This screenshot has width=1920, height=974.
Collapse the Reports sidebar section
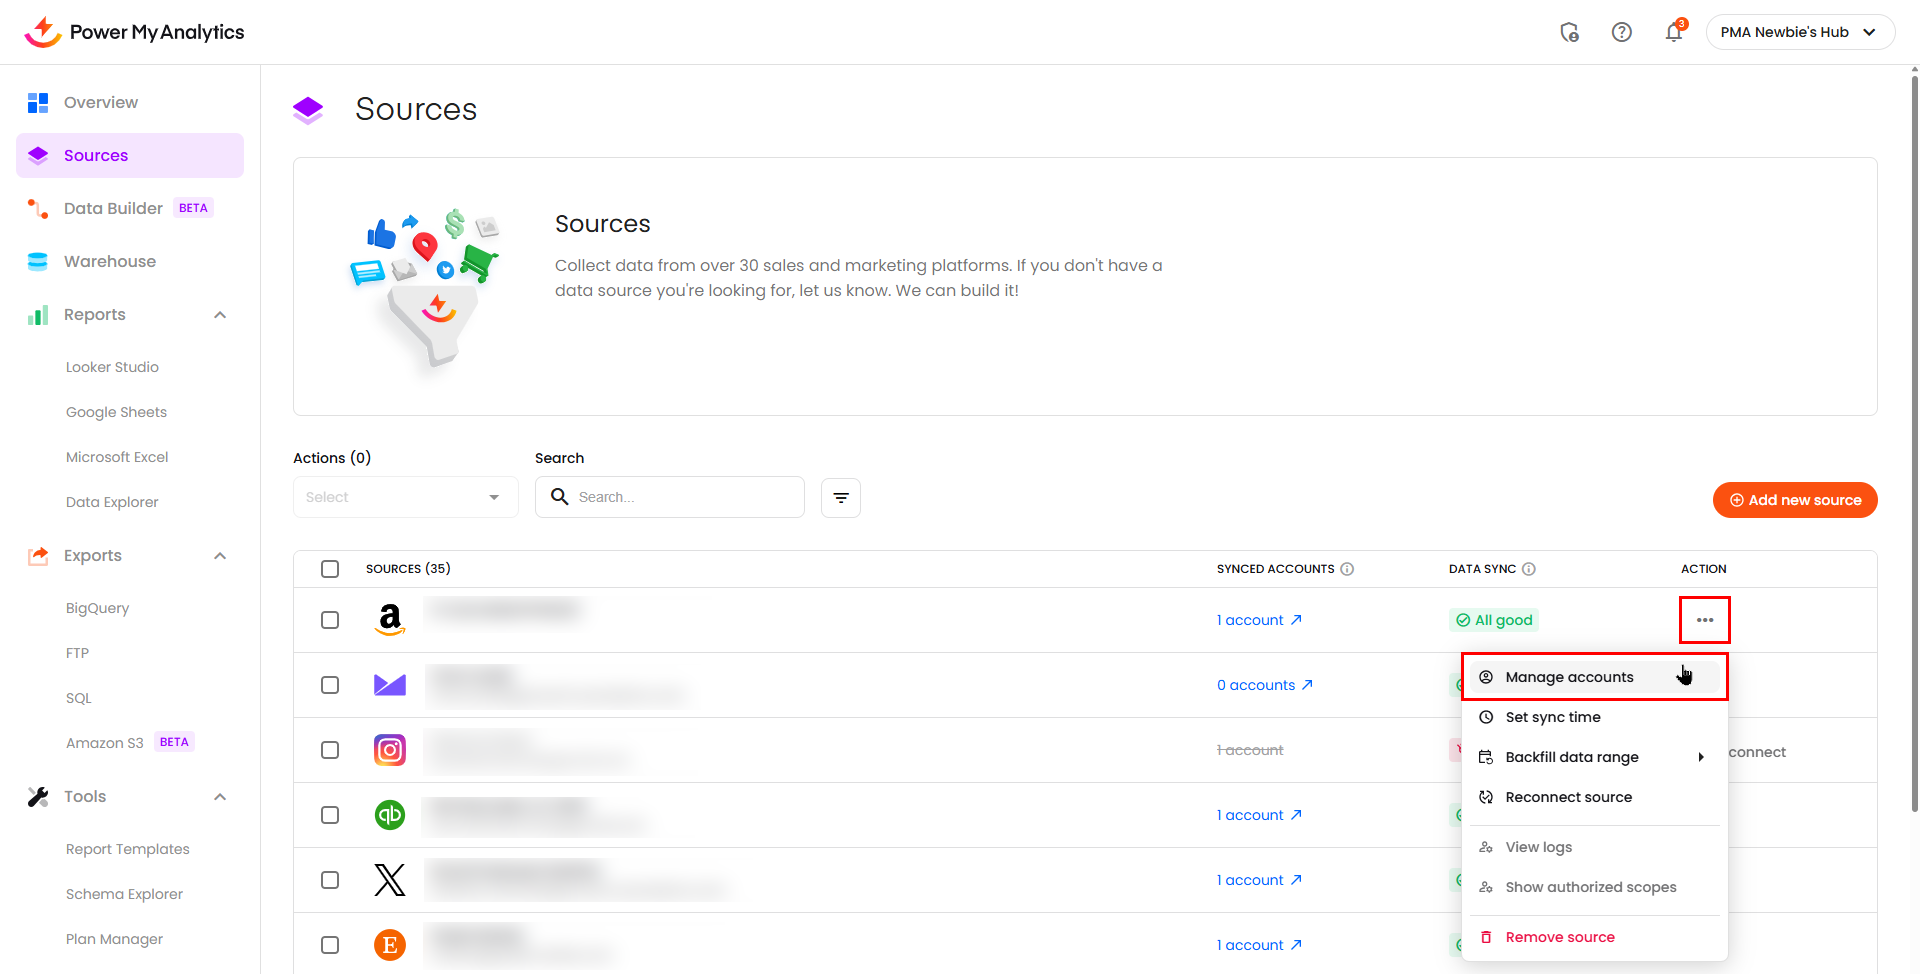point(220,315)
